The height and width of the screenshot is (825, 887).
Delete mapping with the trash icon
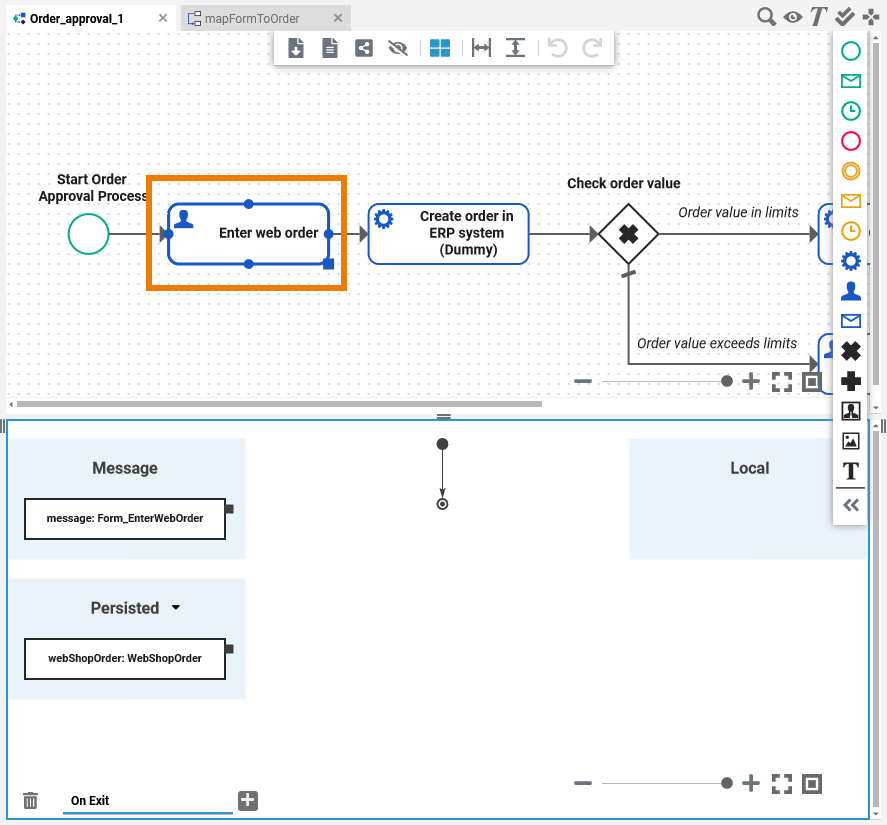31,800
